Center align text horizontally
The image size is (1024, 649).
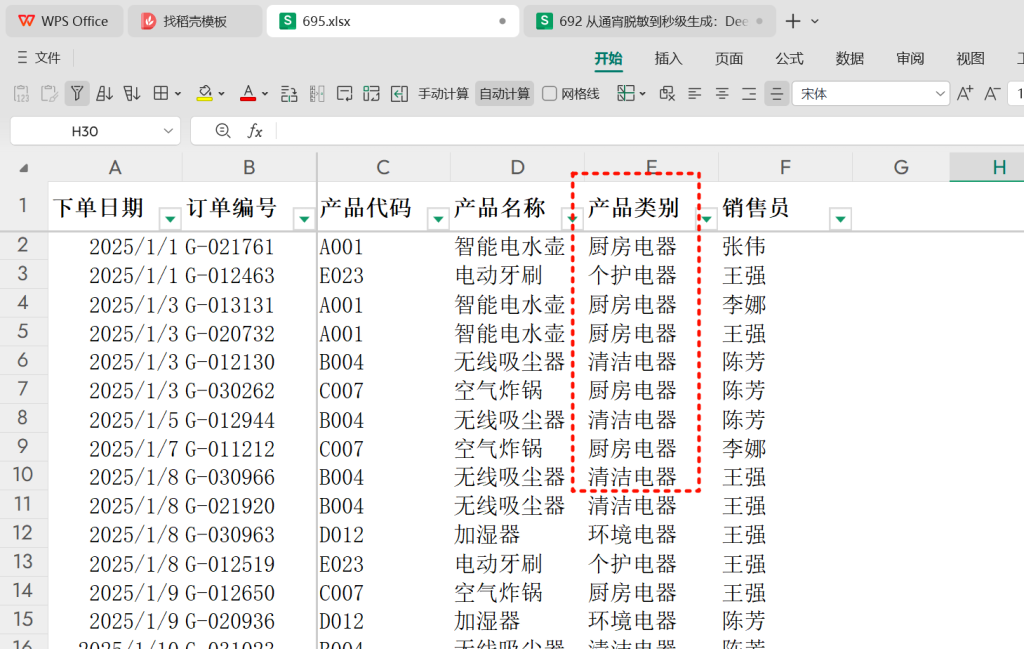click(x=722, y=94)
